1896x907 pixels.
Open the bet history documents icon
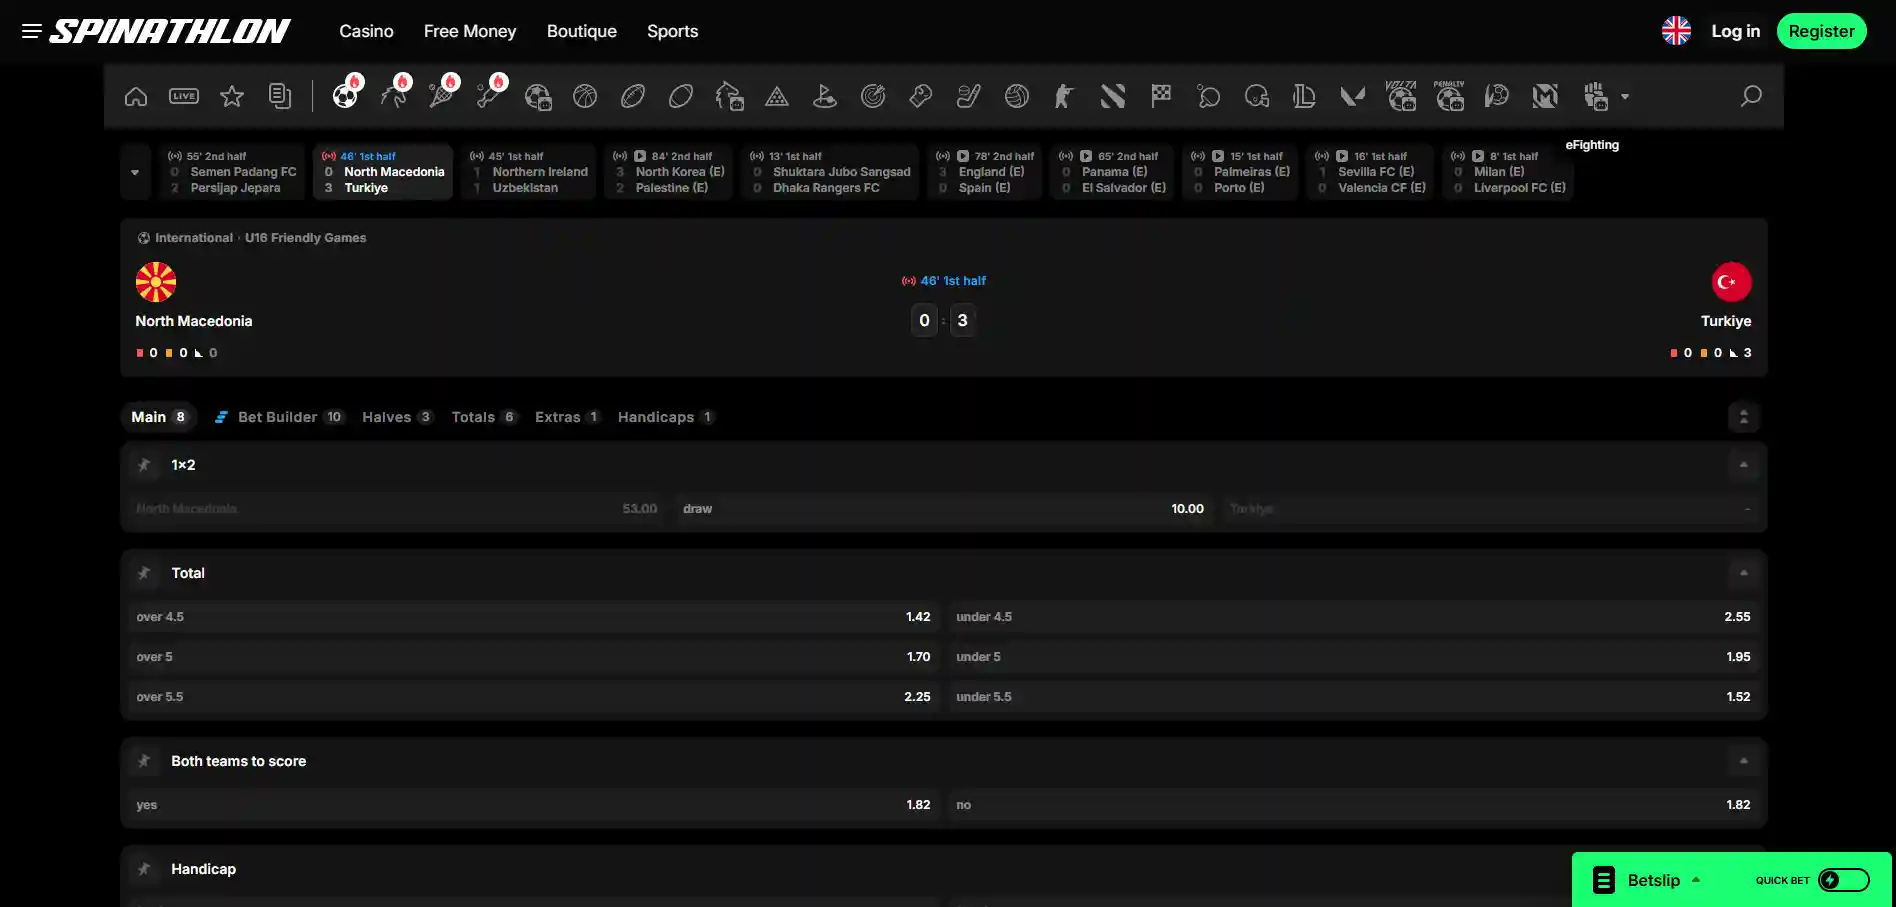click(280, 96)
